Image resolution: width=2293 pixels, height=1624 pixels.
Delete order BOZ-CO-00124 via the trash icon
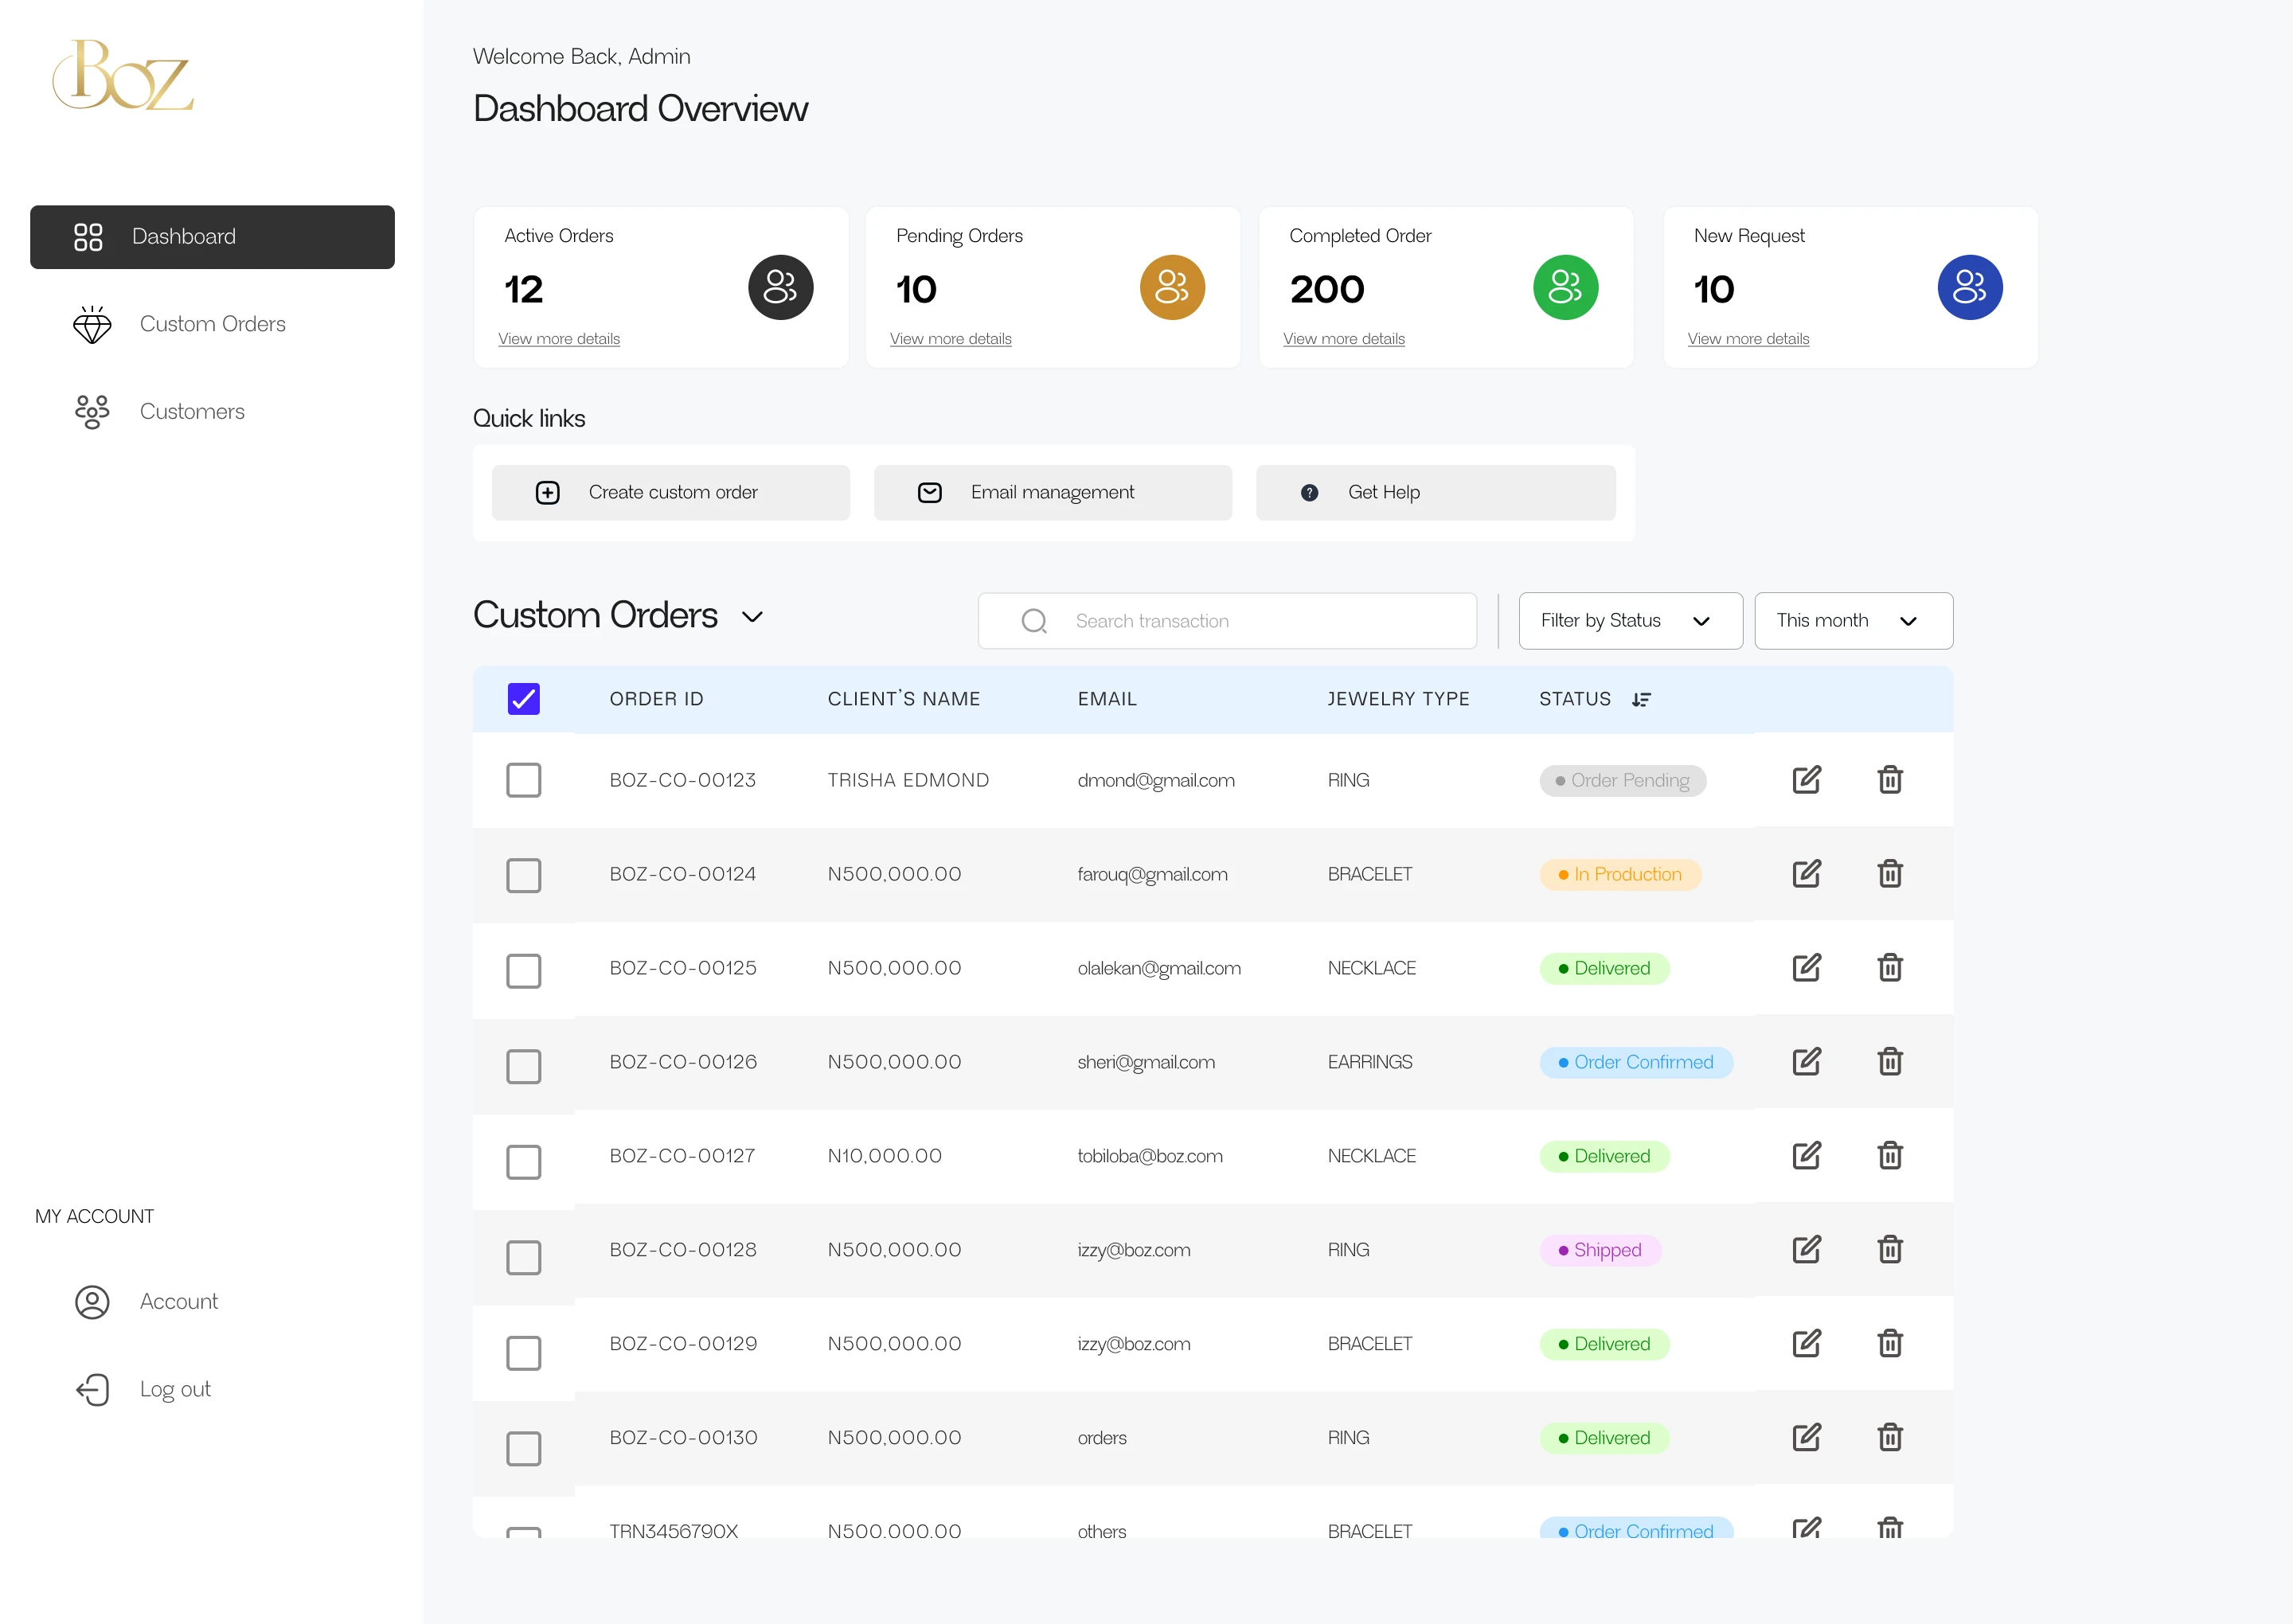1889,874
